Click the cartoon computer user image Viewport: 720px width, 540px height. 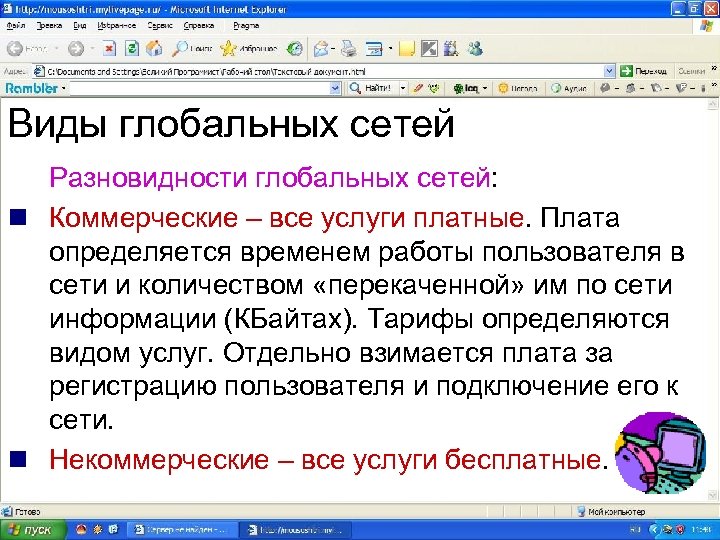click(661, 453)
